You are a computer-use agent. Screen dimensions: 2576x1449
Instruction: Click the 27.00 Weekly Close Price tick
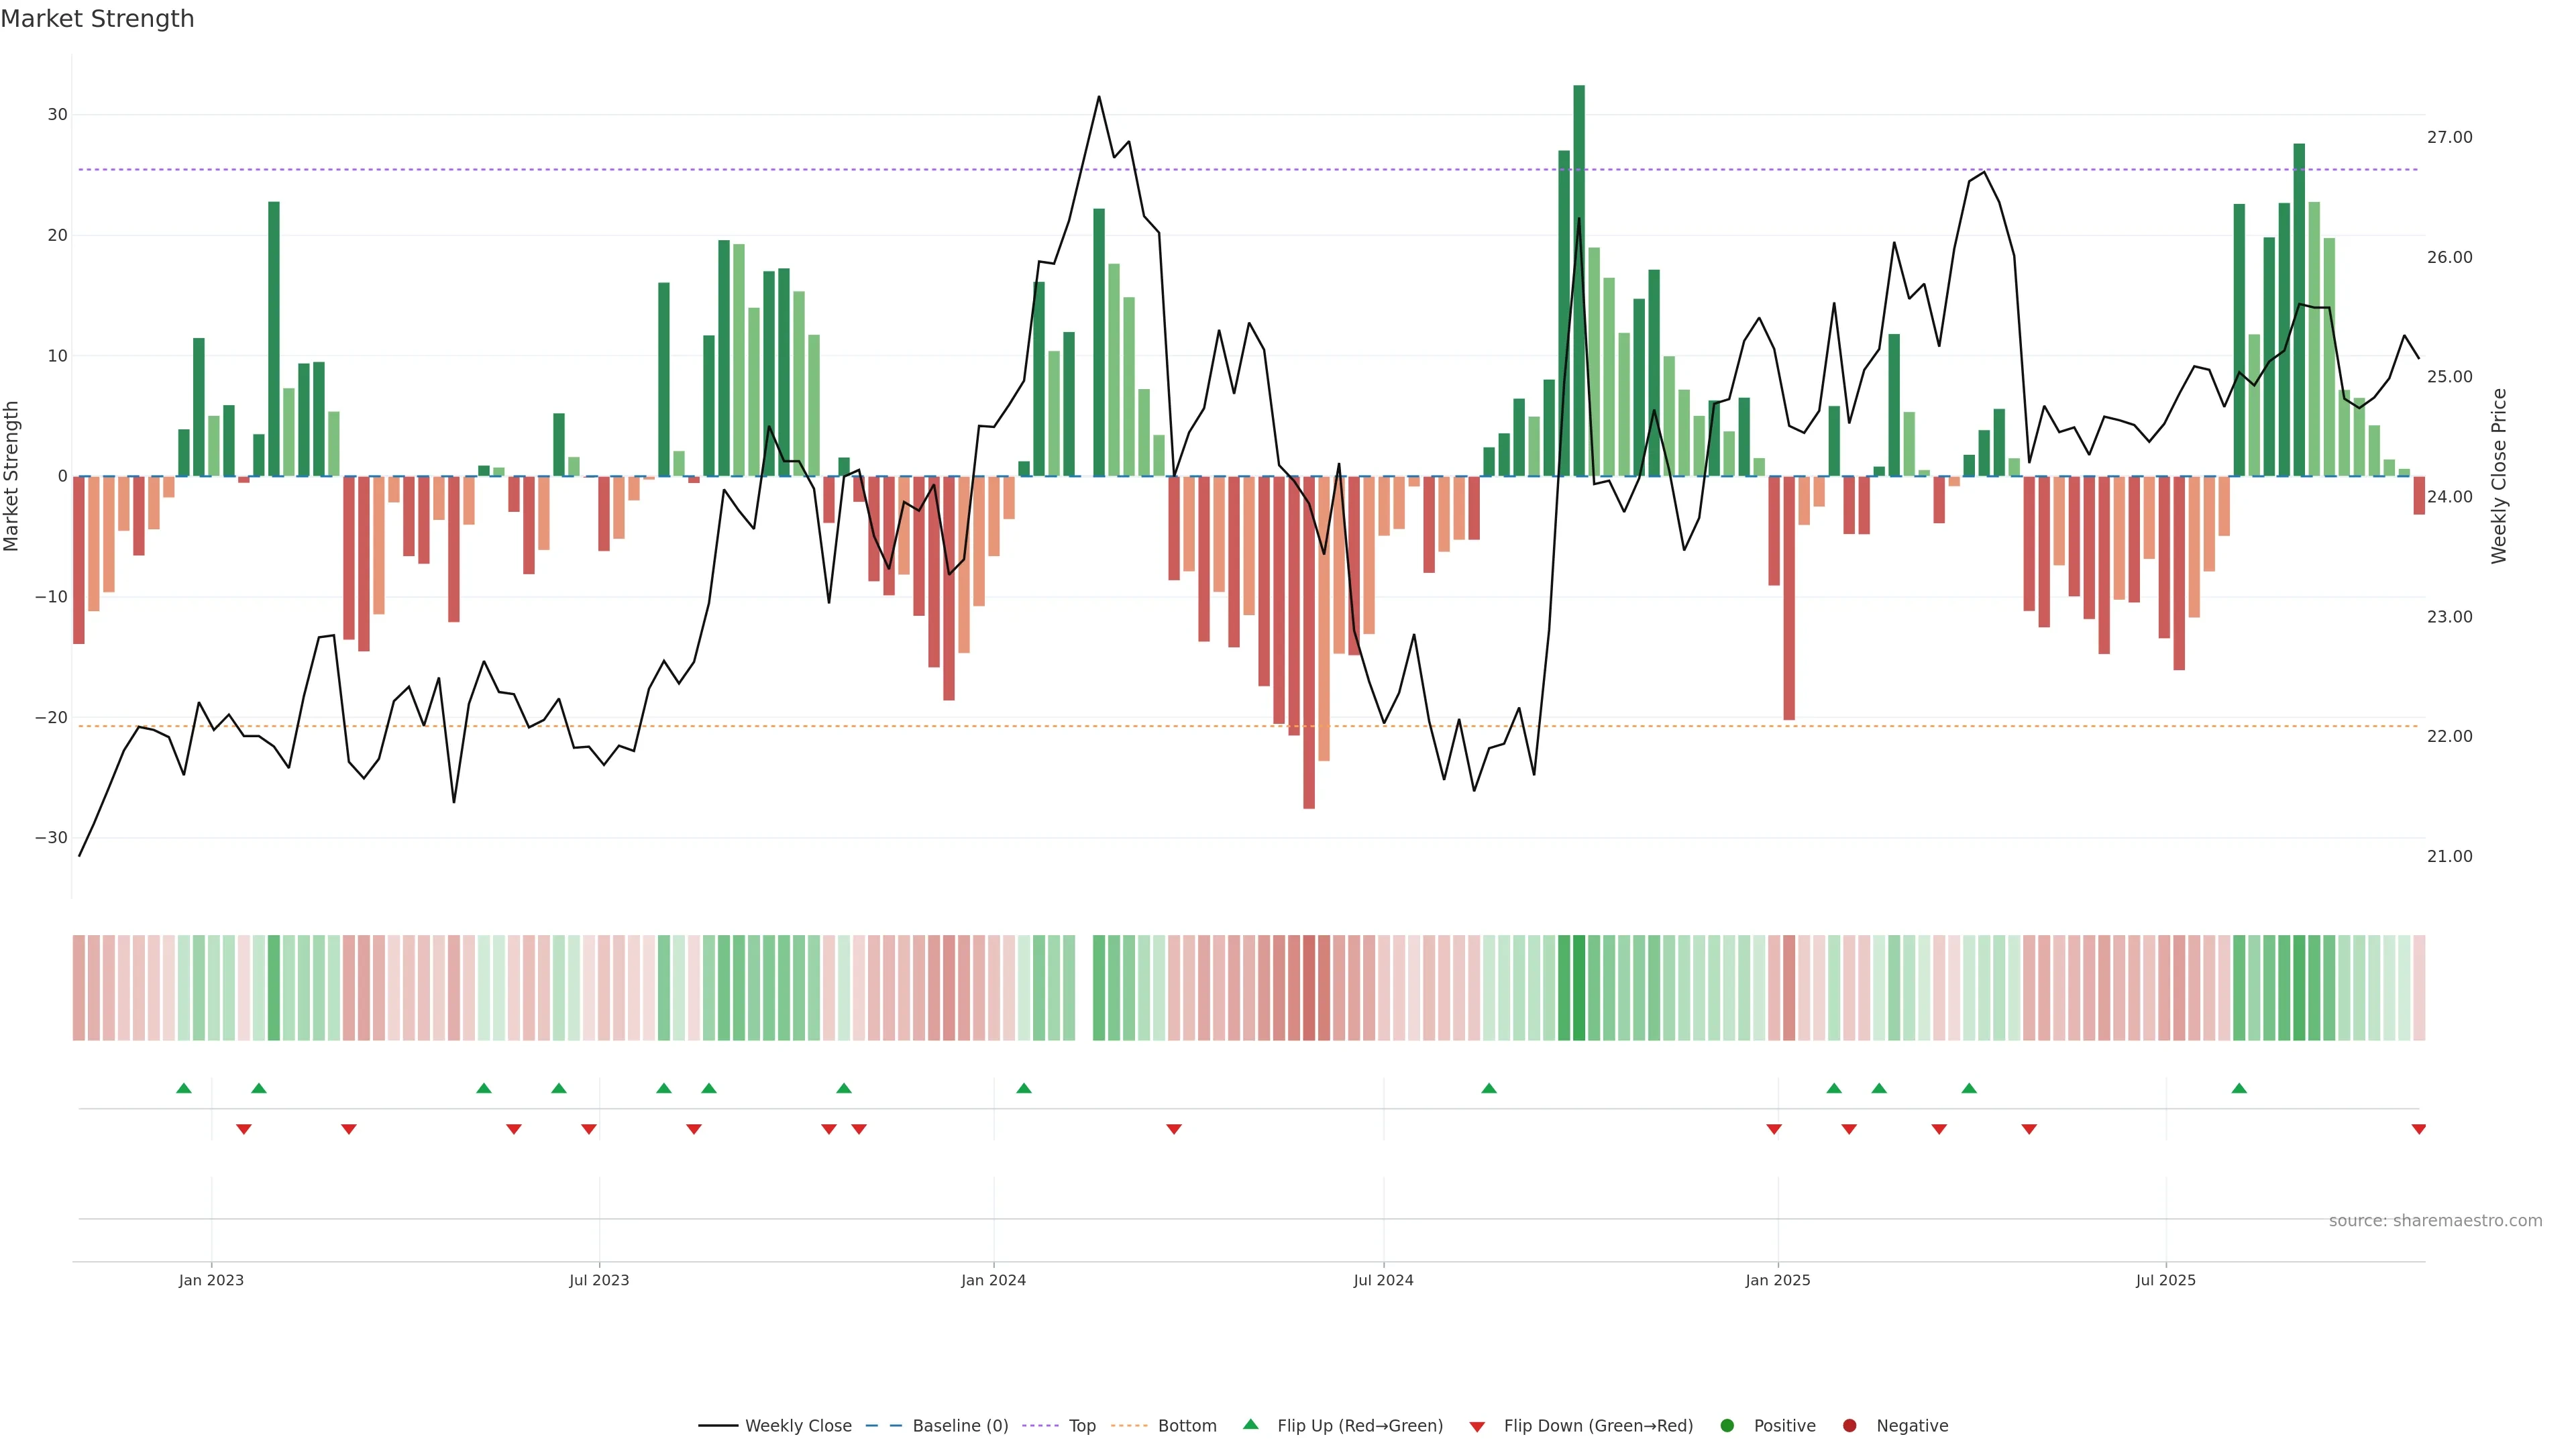[2449, 137]
